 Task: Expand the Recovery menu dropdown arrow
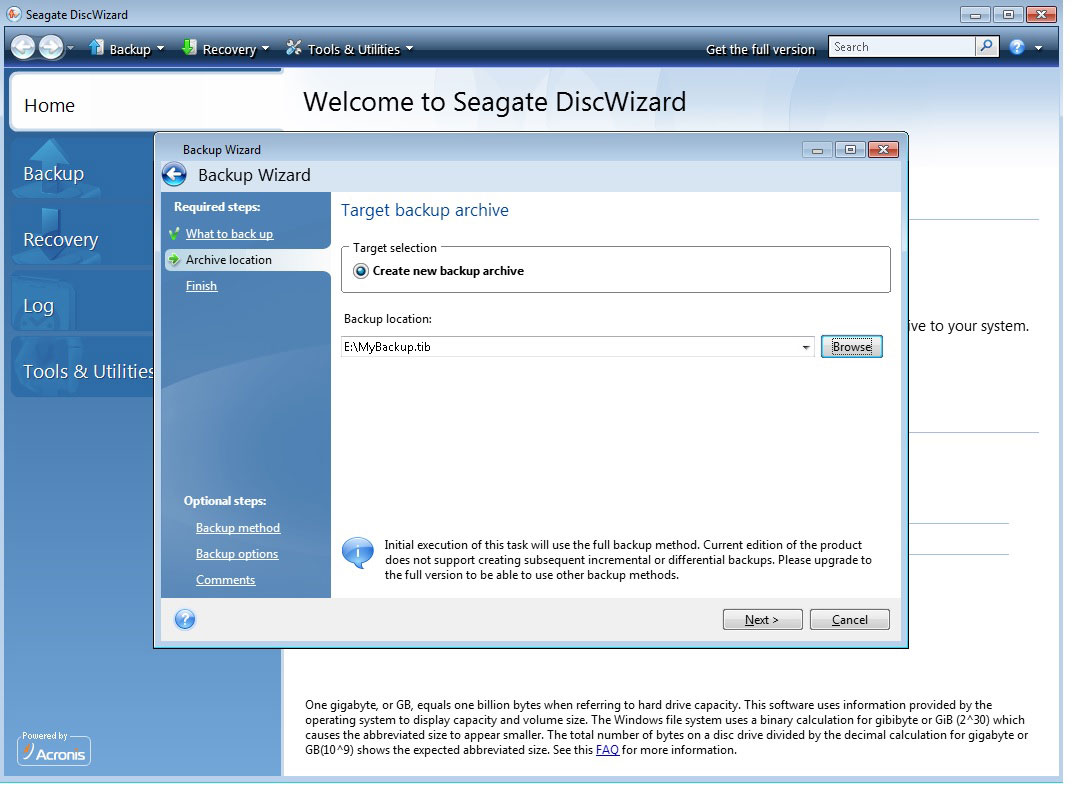click(x=265, y=49)
